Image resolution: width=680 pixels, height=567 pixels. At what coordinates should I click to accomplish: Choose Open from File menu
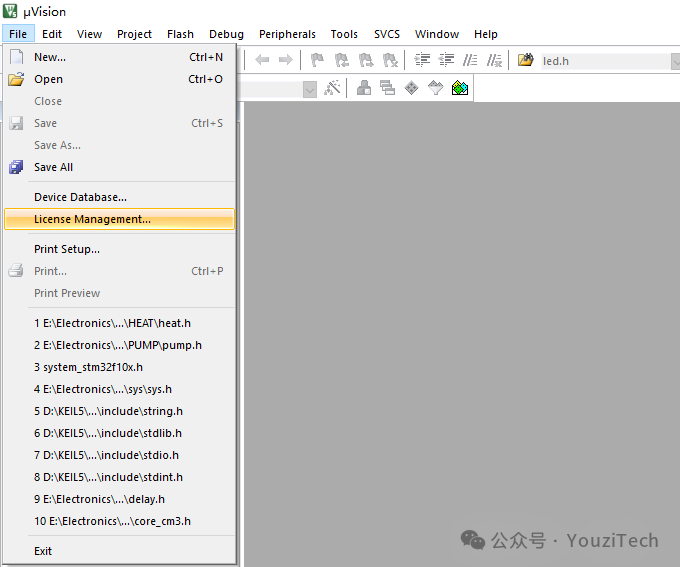(x=120, y=79)
